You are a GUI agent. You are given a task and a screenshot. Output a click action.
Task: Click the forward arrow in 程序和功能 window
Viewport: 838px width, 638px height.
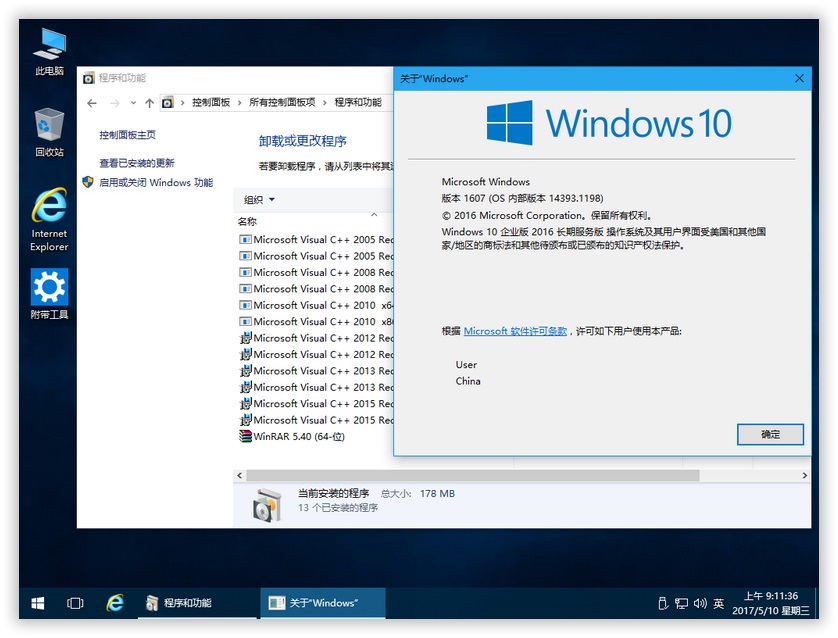114,103
